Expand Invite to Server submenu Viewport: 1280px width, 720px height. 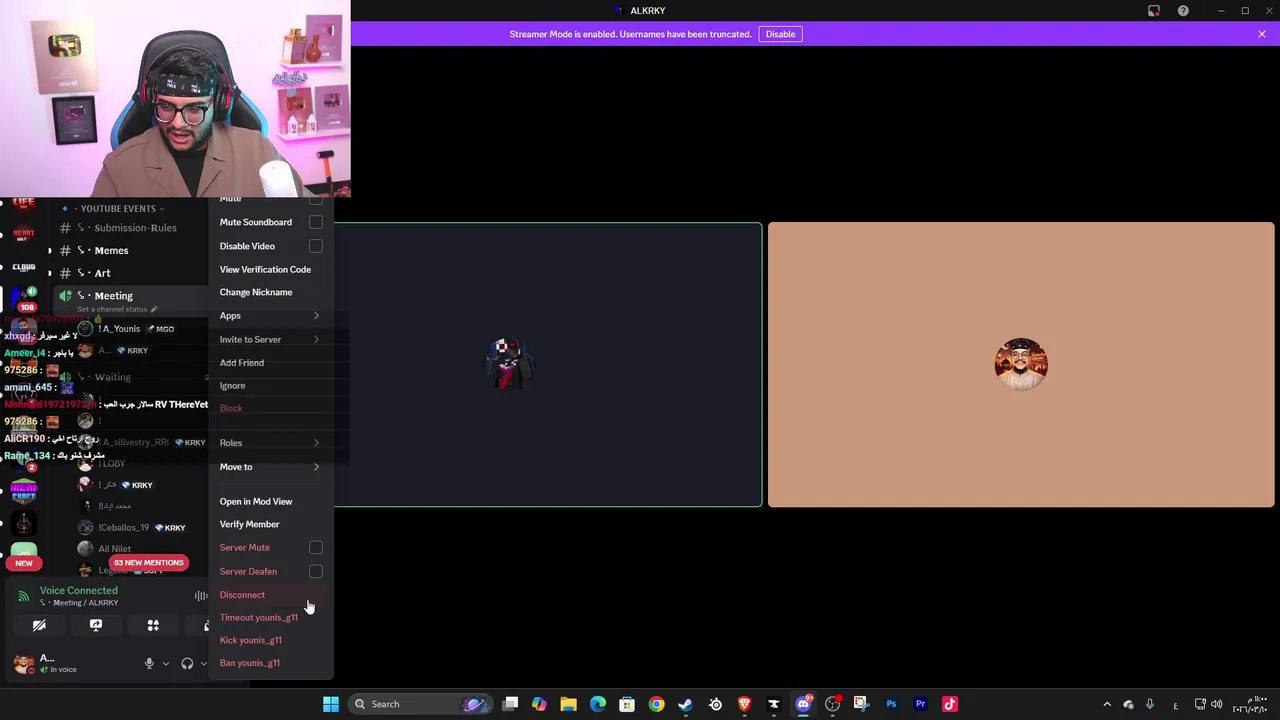click(270, 340)
